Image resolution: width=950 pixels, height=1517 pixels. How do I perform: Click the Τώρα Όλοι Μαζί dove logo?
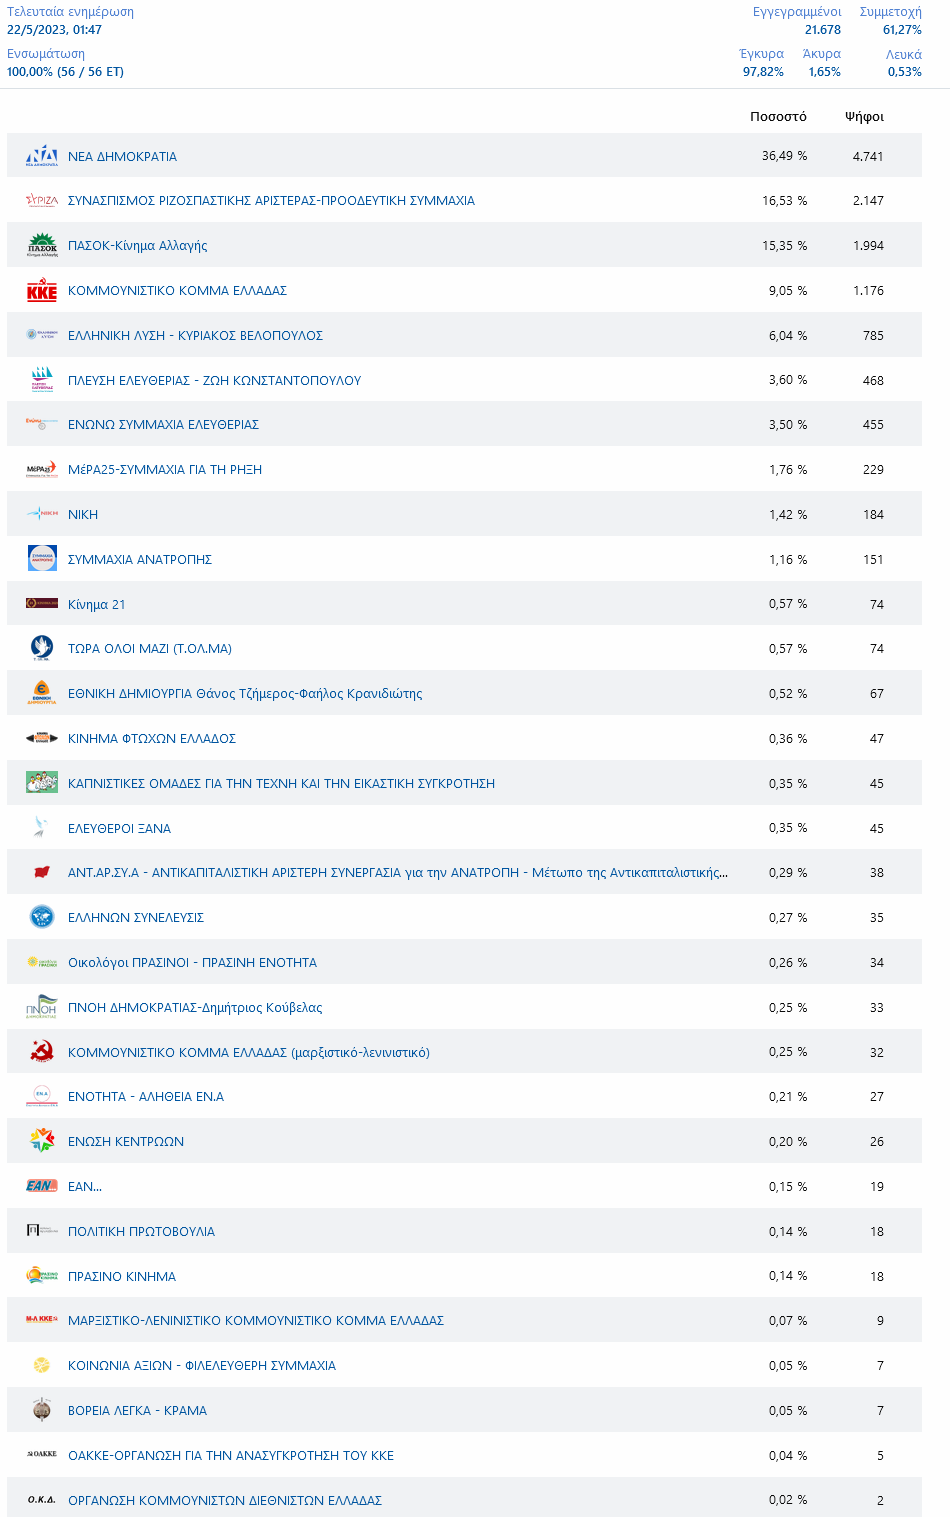(42, 649)
